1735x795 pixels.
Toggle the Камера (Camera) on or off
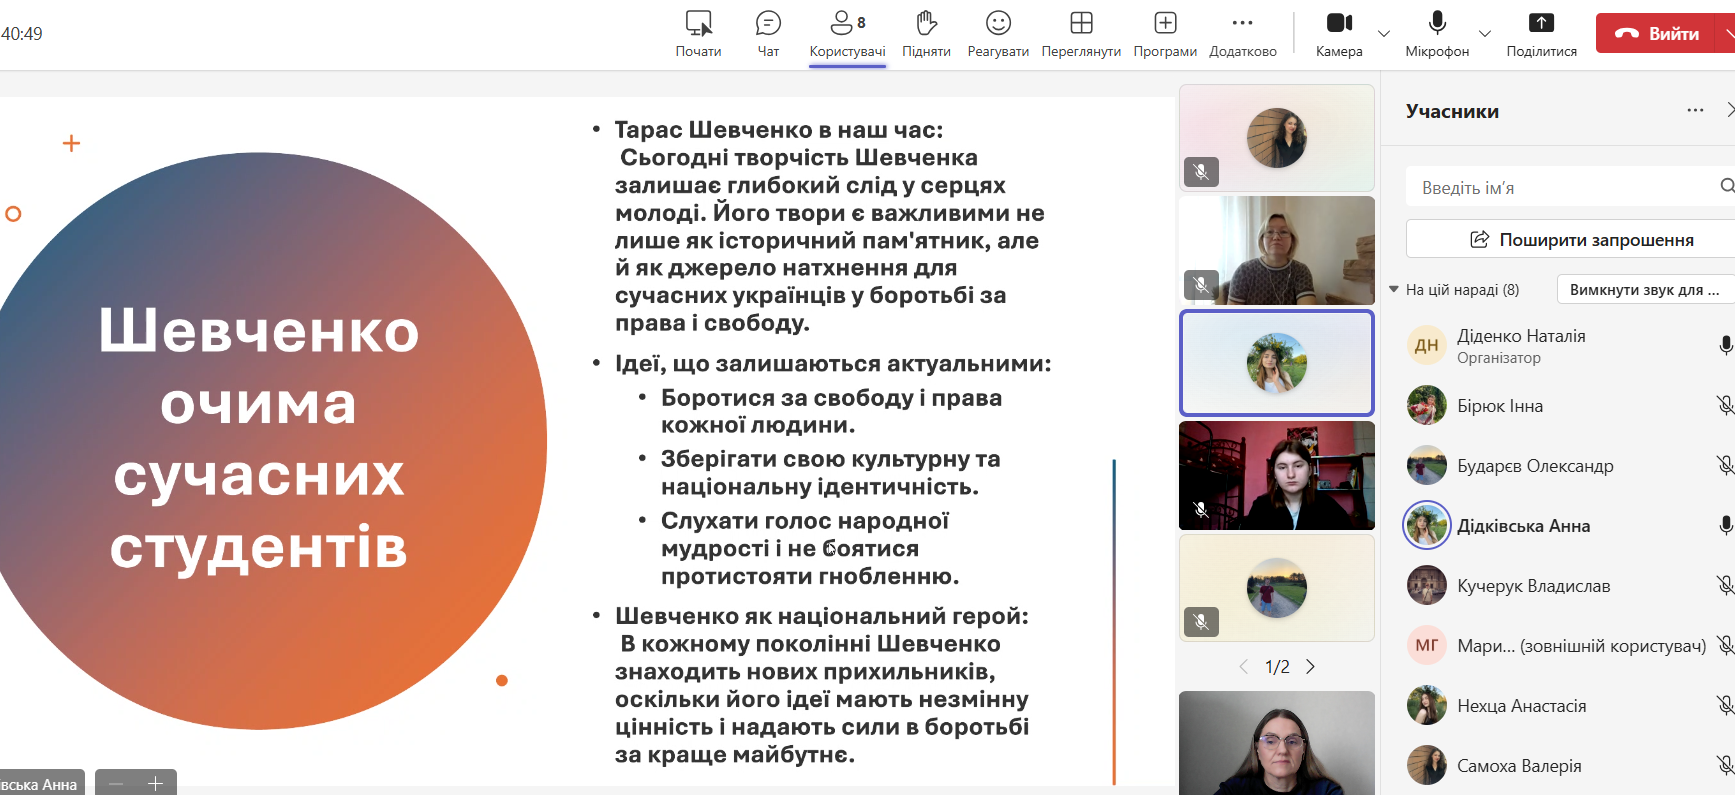pos(1339,34)
